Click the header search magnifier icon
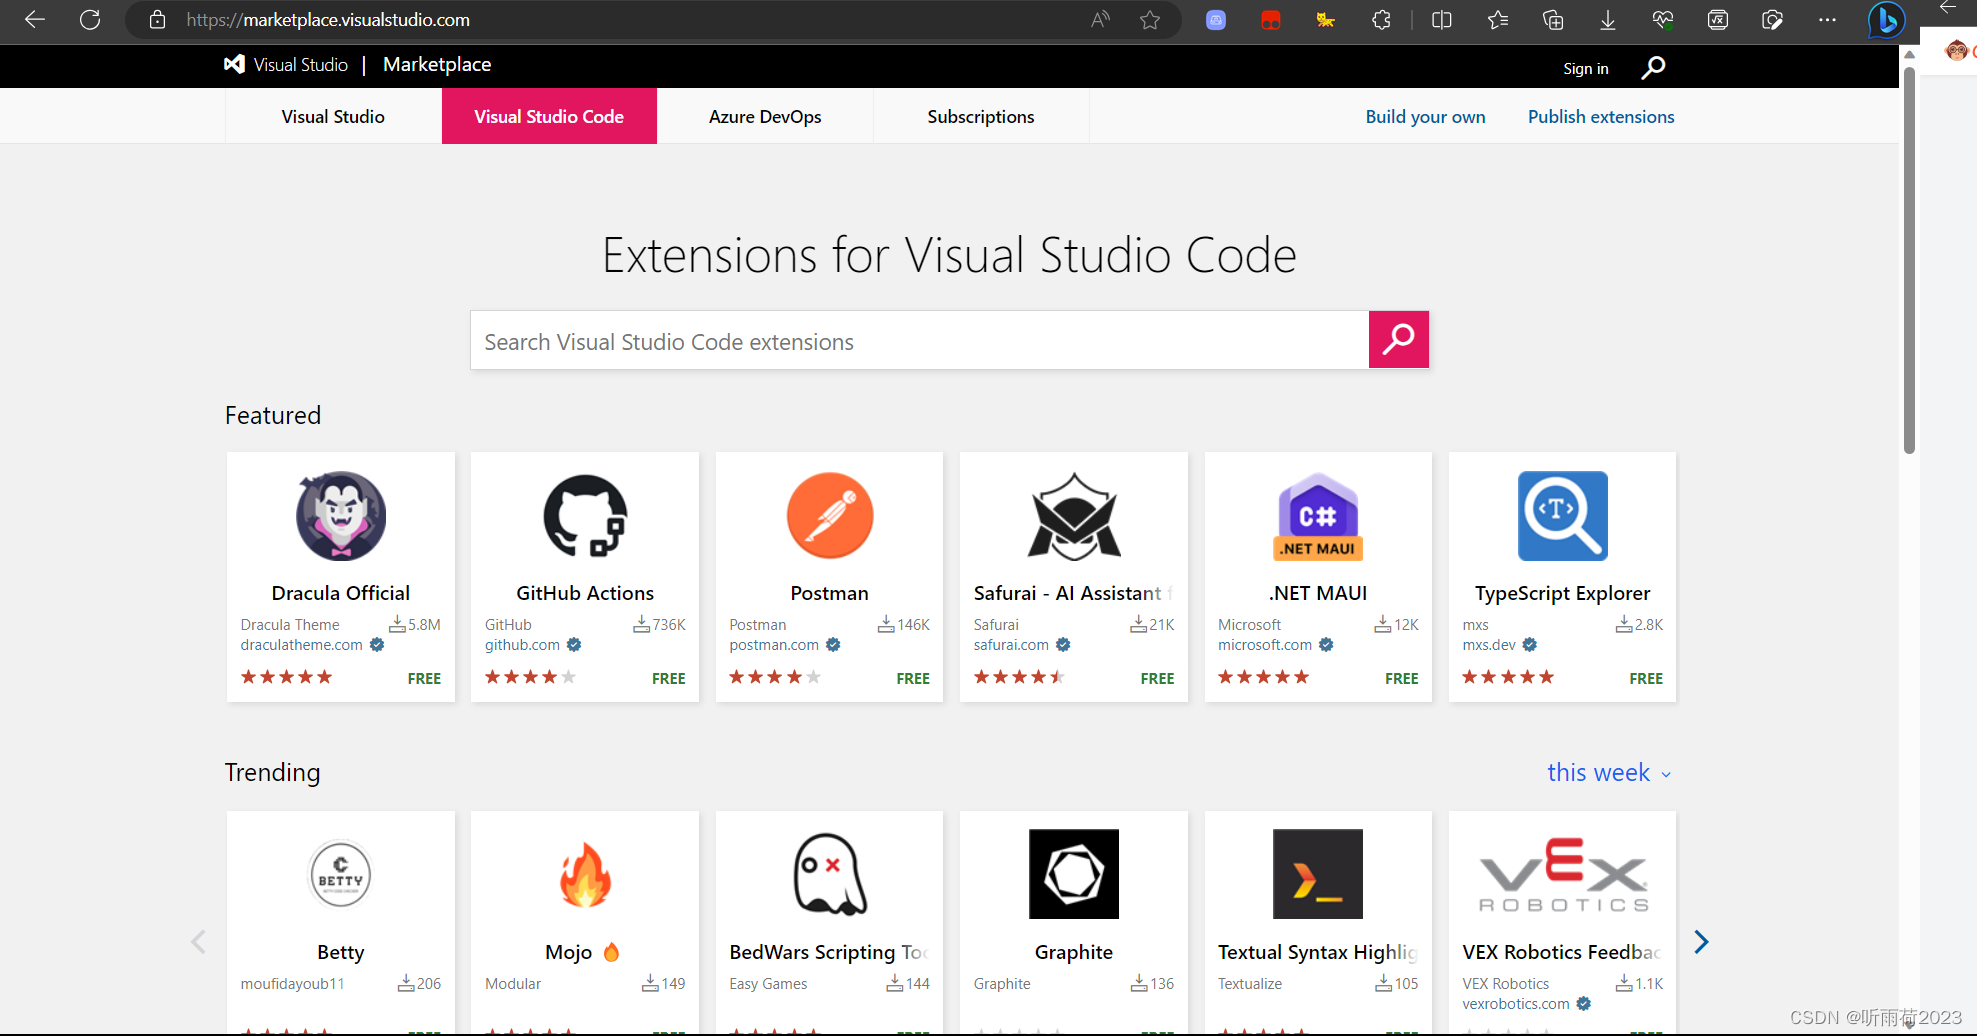The height and width of the screenshot is (1036, 1977). point(1653,67)
